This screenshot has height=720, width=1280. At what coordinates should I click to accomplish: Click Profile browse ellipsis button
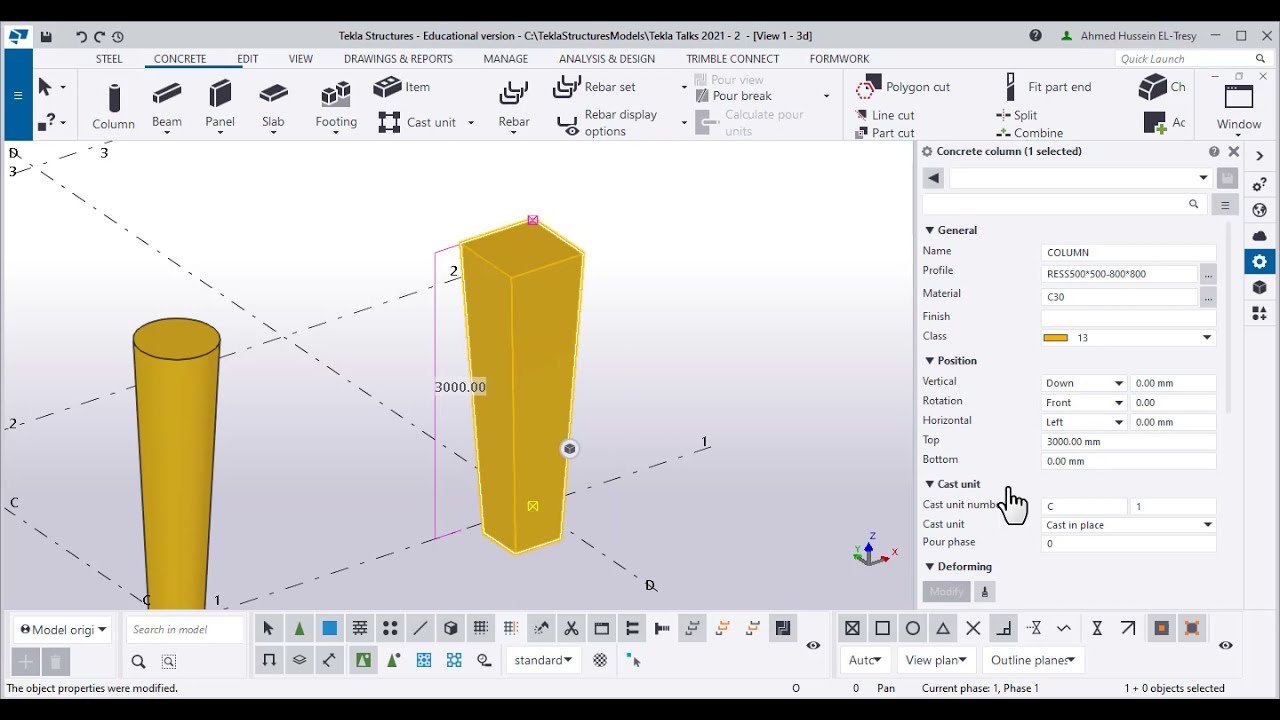(x=1208, y=274)
